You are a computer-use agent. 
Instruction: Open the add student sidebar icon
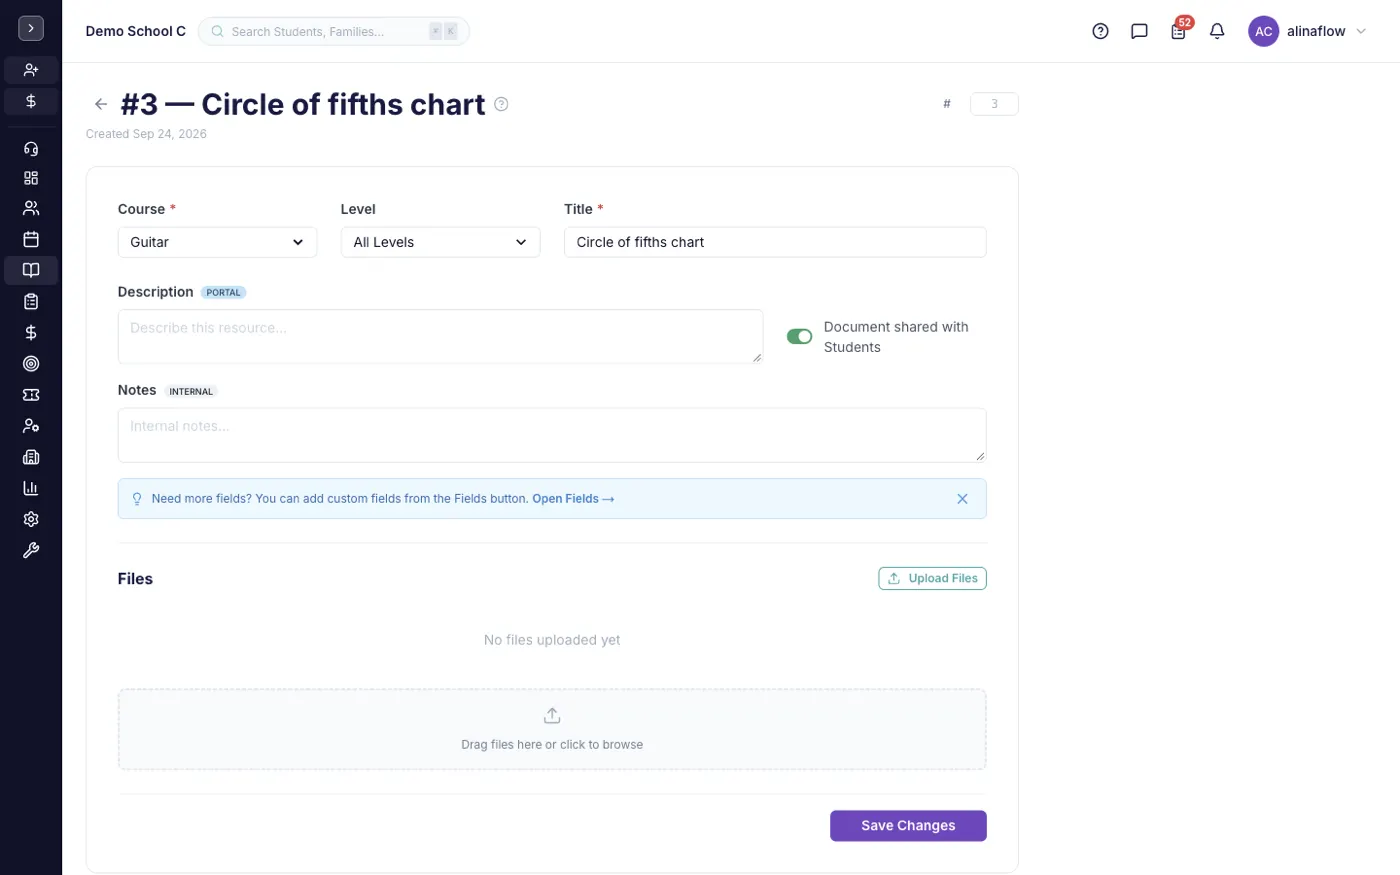31,70
